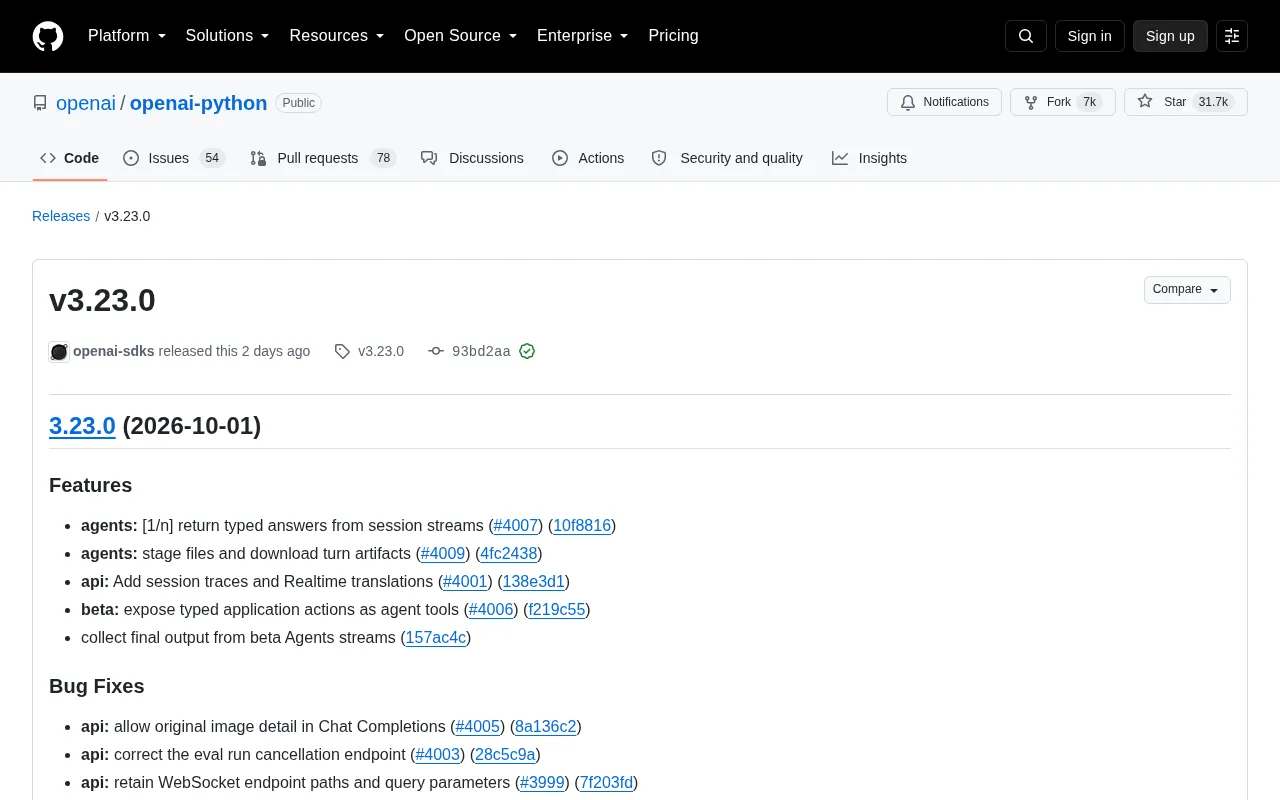Open commit 93bd2aa
The height and width of the screenshot is (800, 1280).
[481, 351]
